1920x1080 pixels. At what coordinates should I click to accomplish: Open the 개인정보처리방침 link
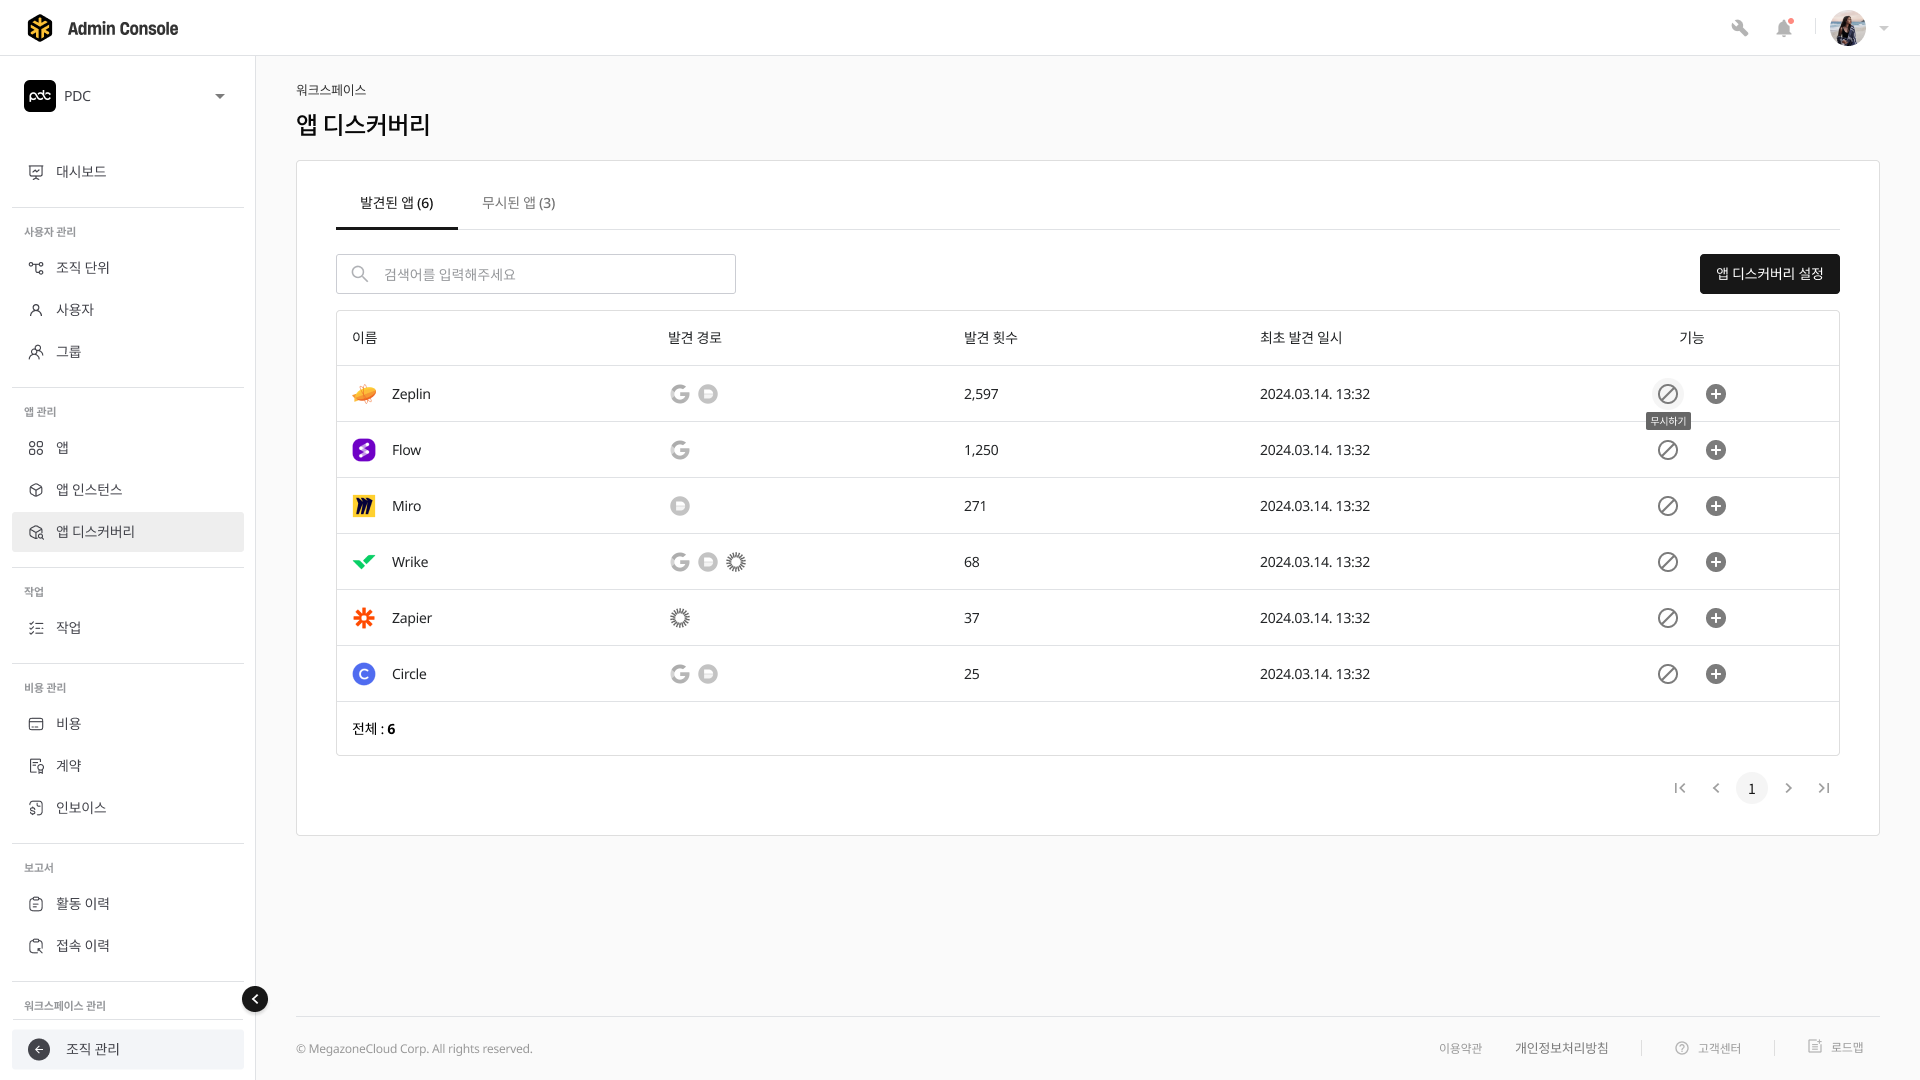(1561, 1048)
